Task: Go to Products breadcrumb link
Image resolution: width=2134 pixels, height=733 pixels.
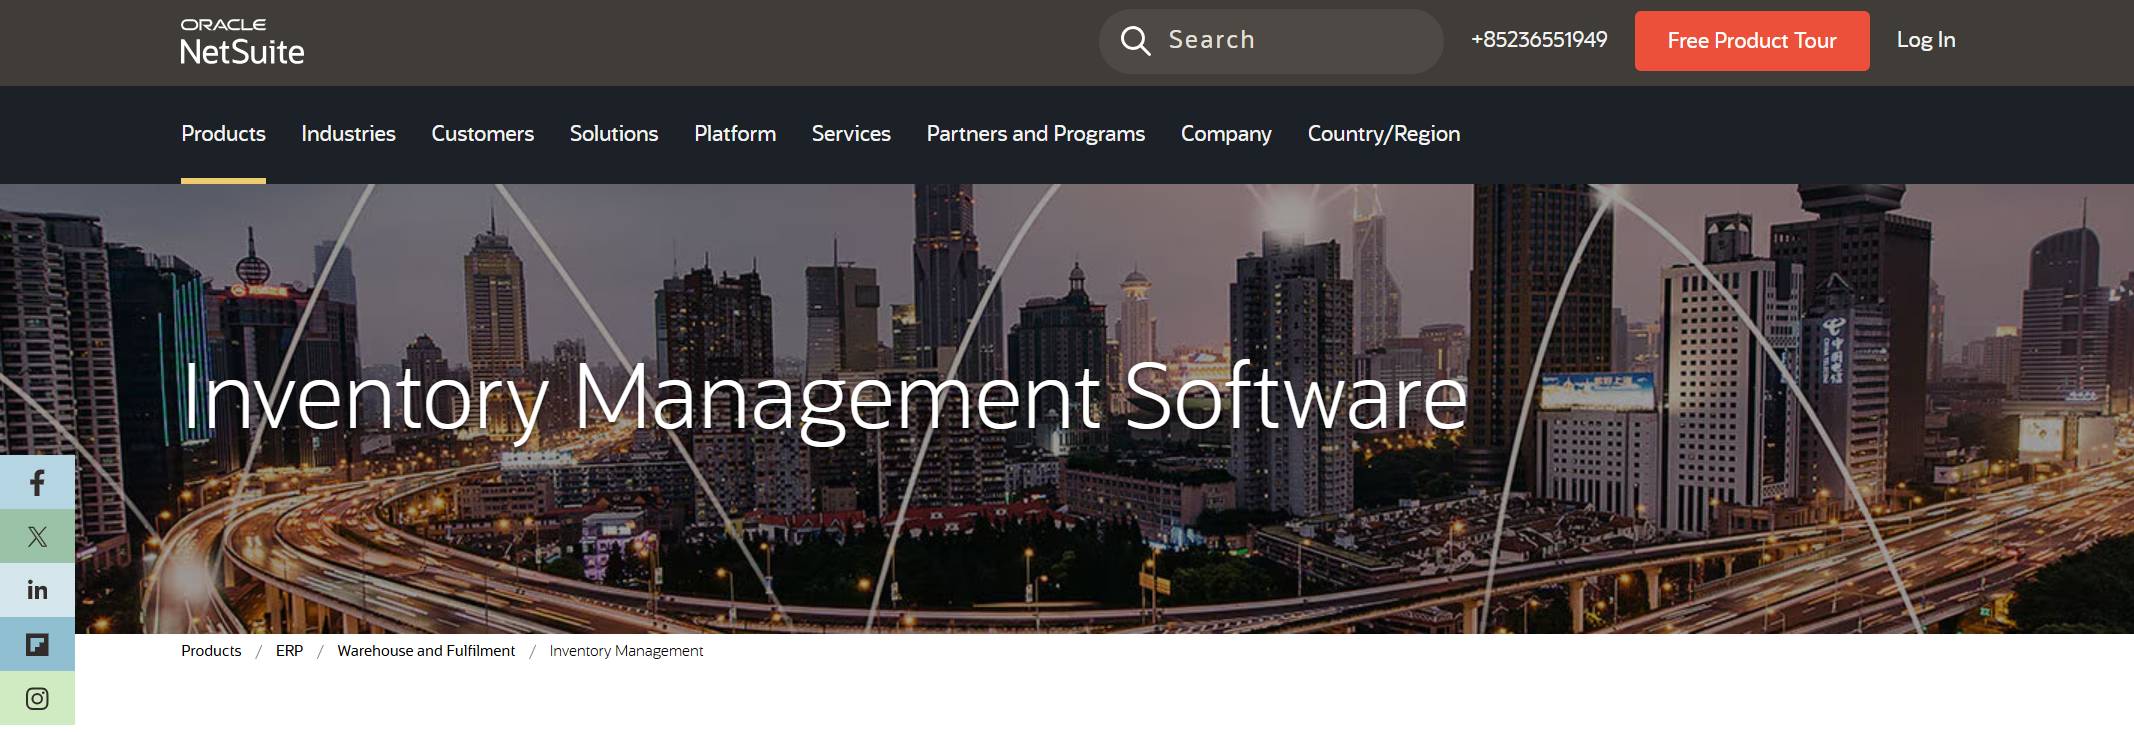Action: pyautogui.click(x=211, y=651)
